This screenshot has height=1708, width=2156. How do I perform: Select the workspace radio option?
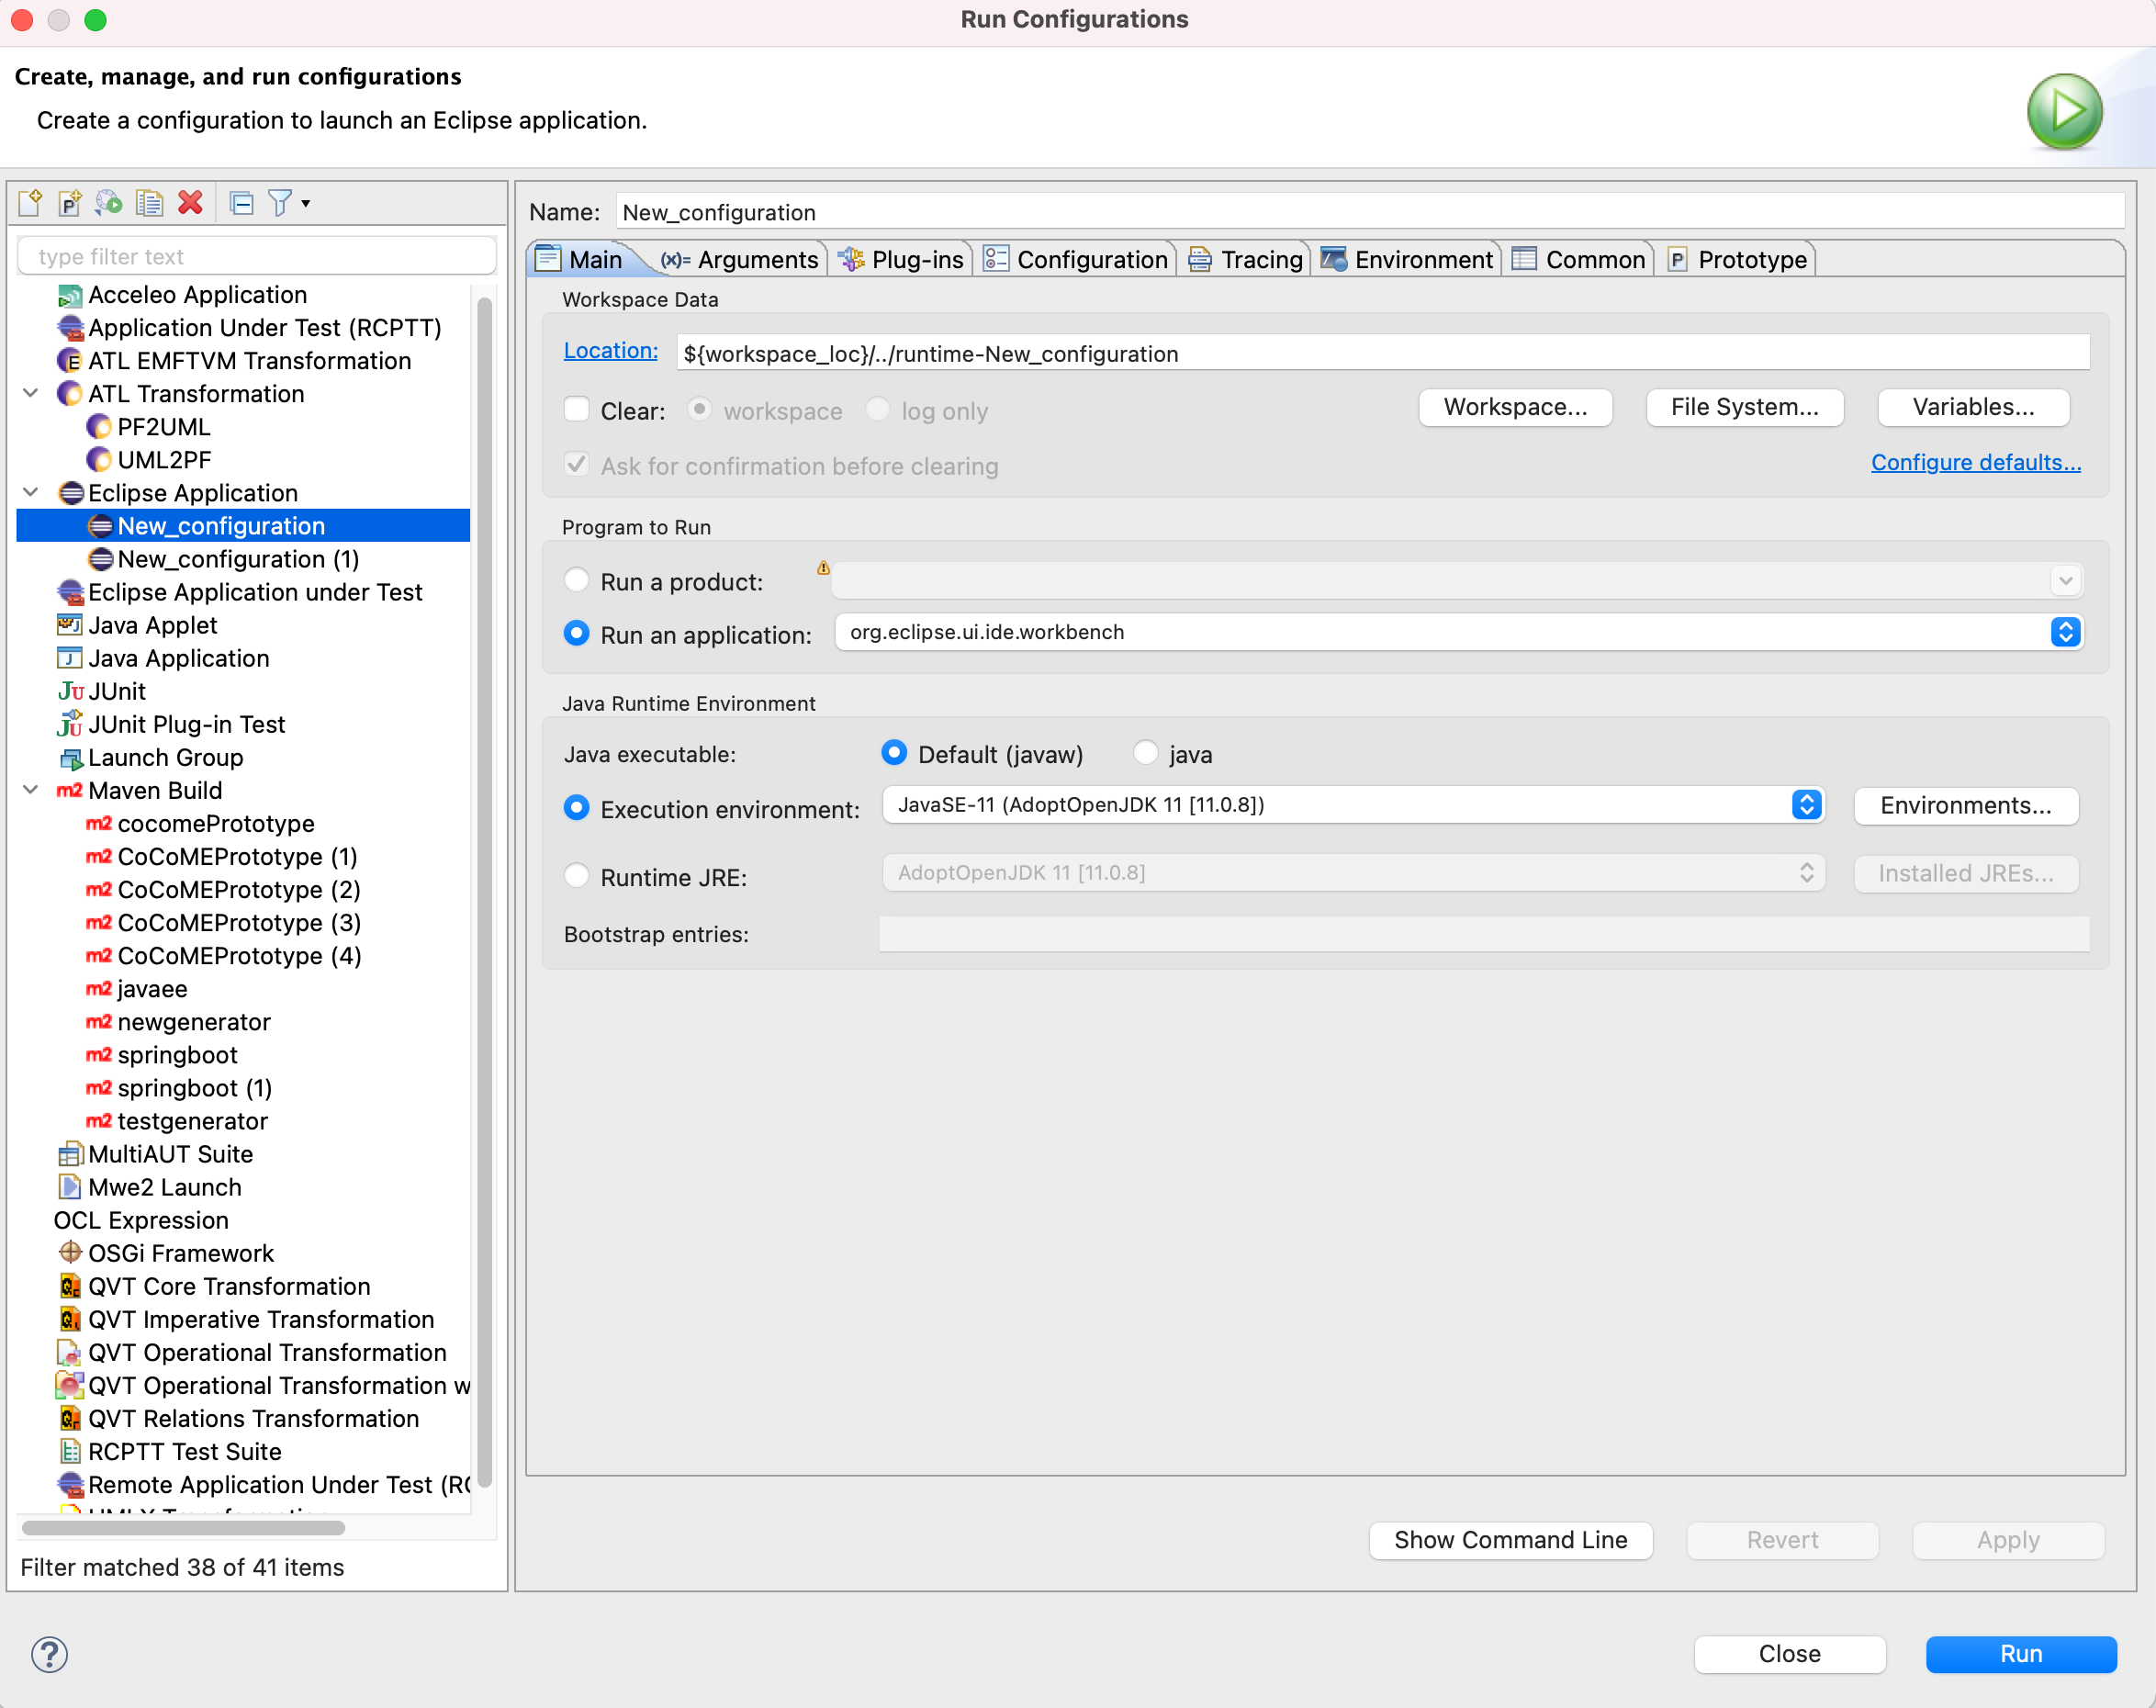click(x=699, y=408)
